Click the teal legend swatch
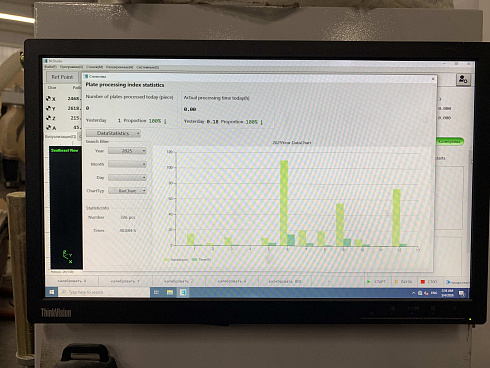 coord(194,259)
